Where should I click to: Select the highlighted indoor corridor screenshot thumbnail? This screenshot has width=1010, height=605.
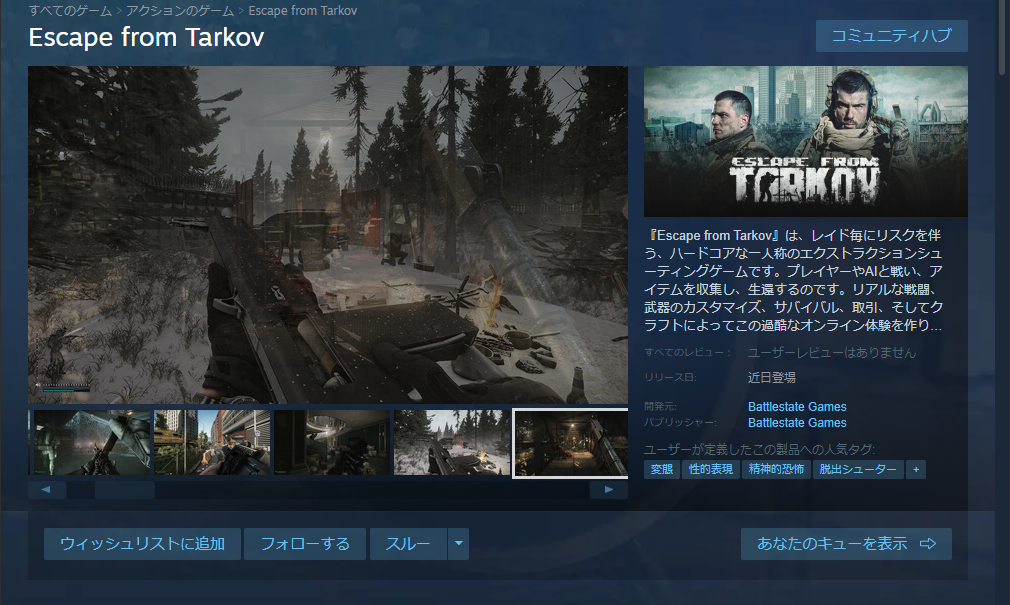pos(571,443)
